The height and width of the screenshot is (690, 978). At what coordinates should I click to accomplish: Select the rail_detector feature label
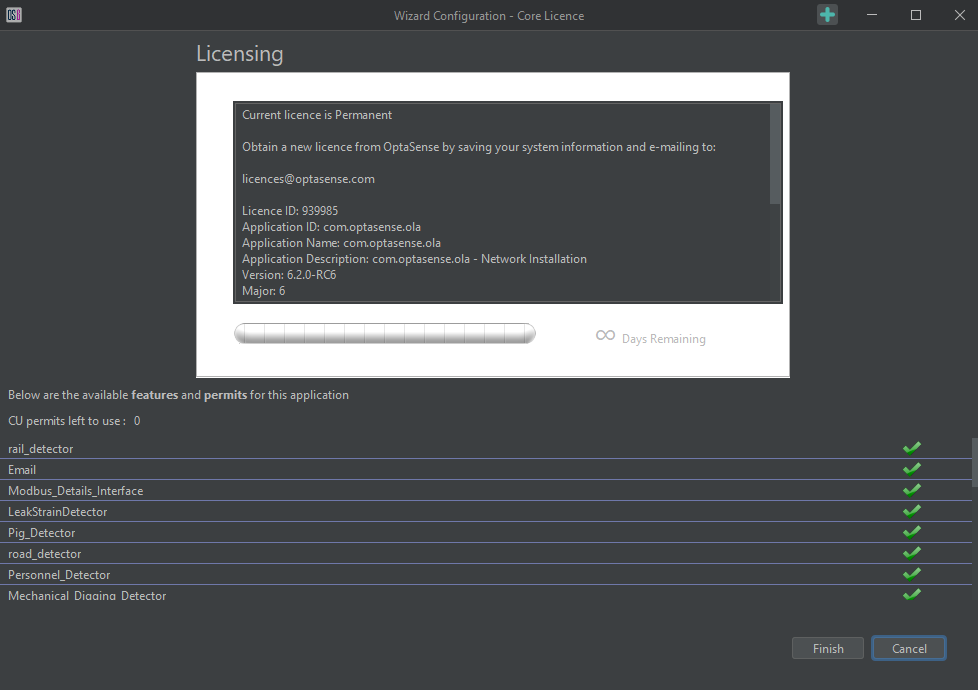pyautogui.click(x=40, y=448)
